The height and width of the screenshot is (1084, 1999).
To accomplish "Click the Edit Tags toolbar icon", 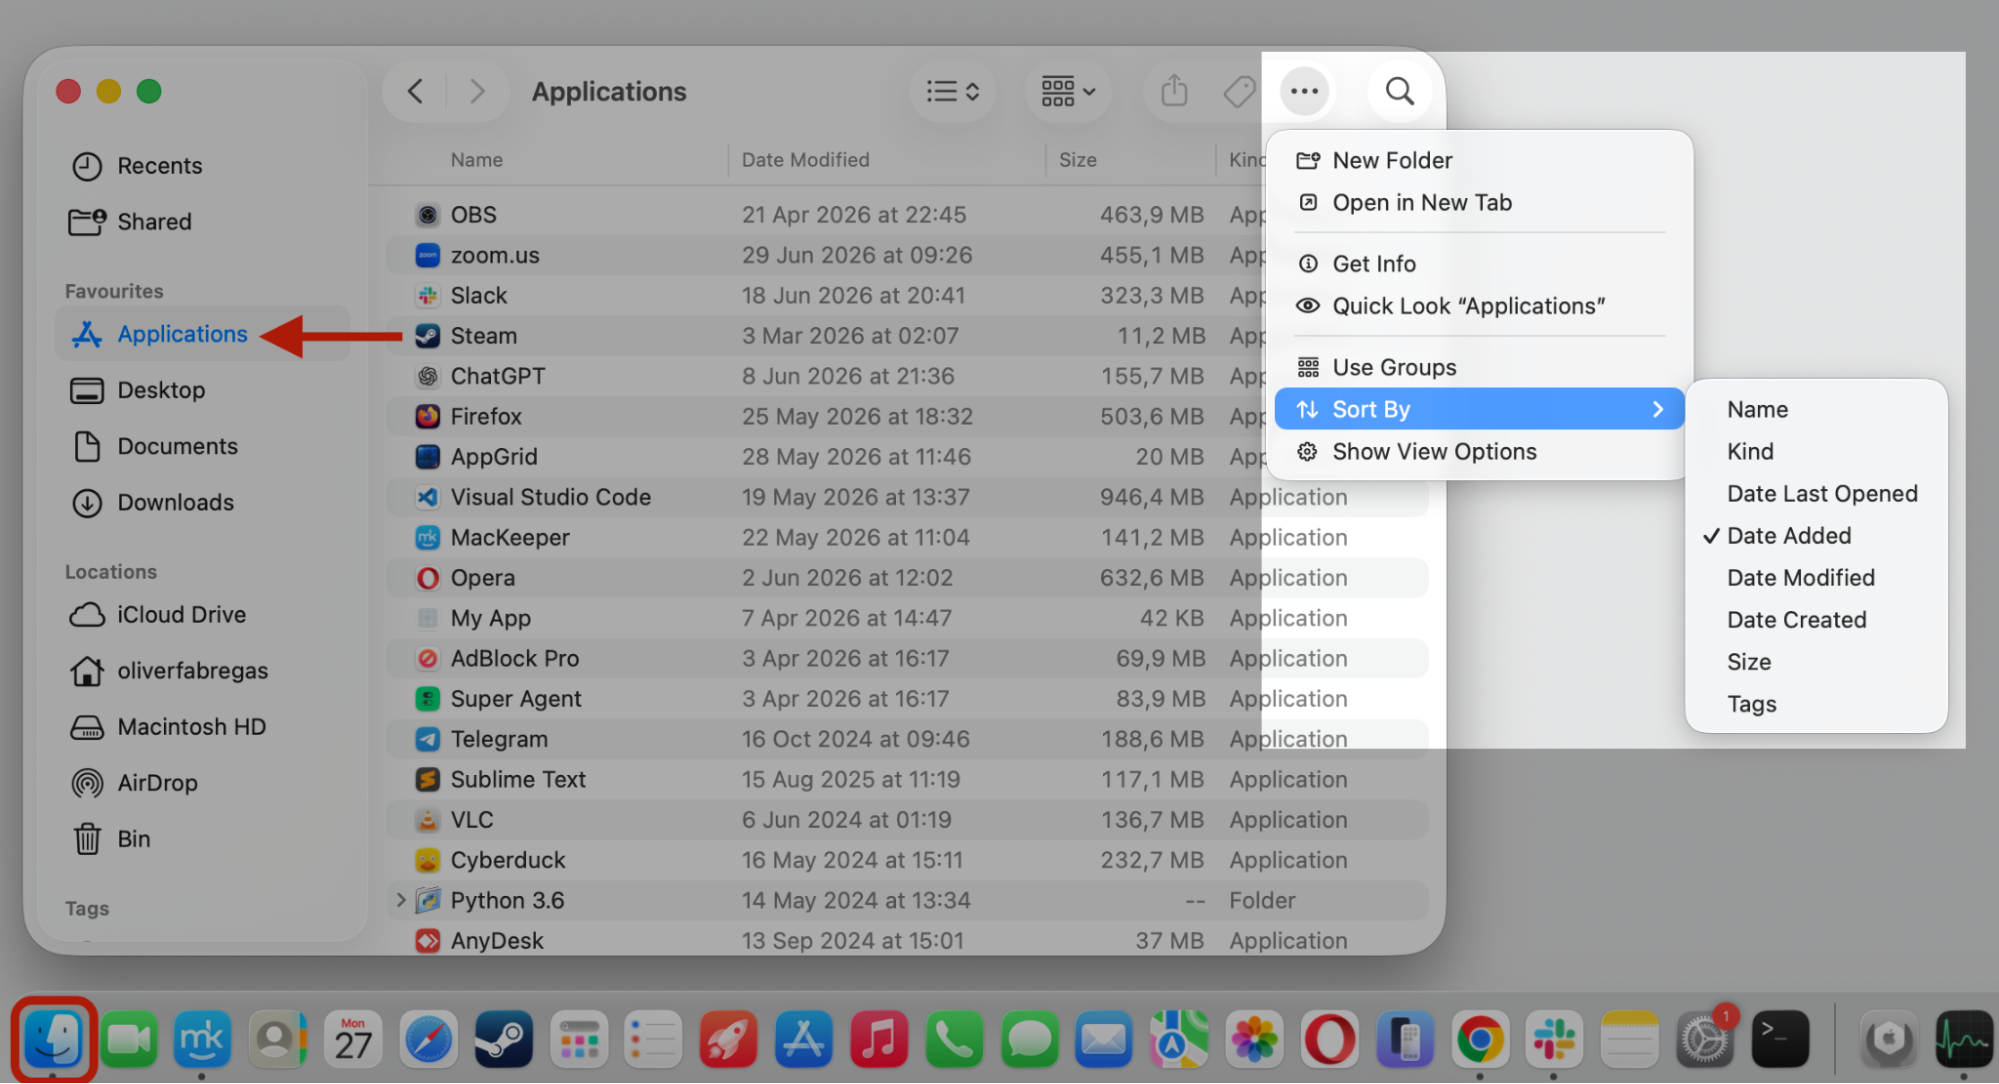I will point(1239,91).
